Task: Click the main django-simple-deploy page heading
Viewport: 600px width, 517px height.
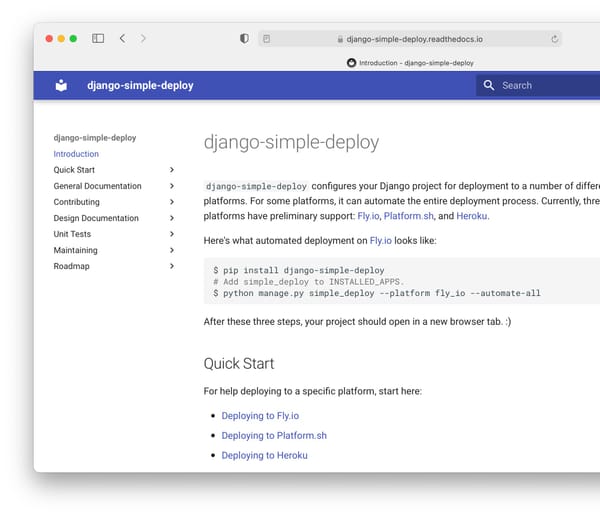Action: [291, 142]
